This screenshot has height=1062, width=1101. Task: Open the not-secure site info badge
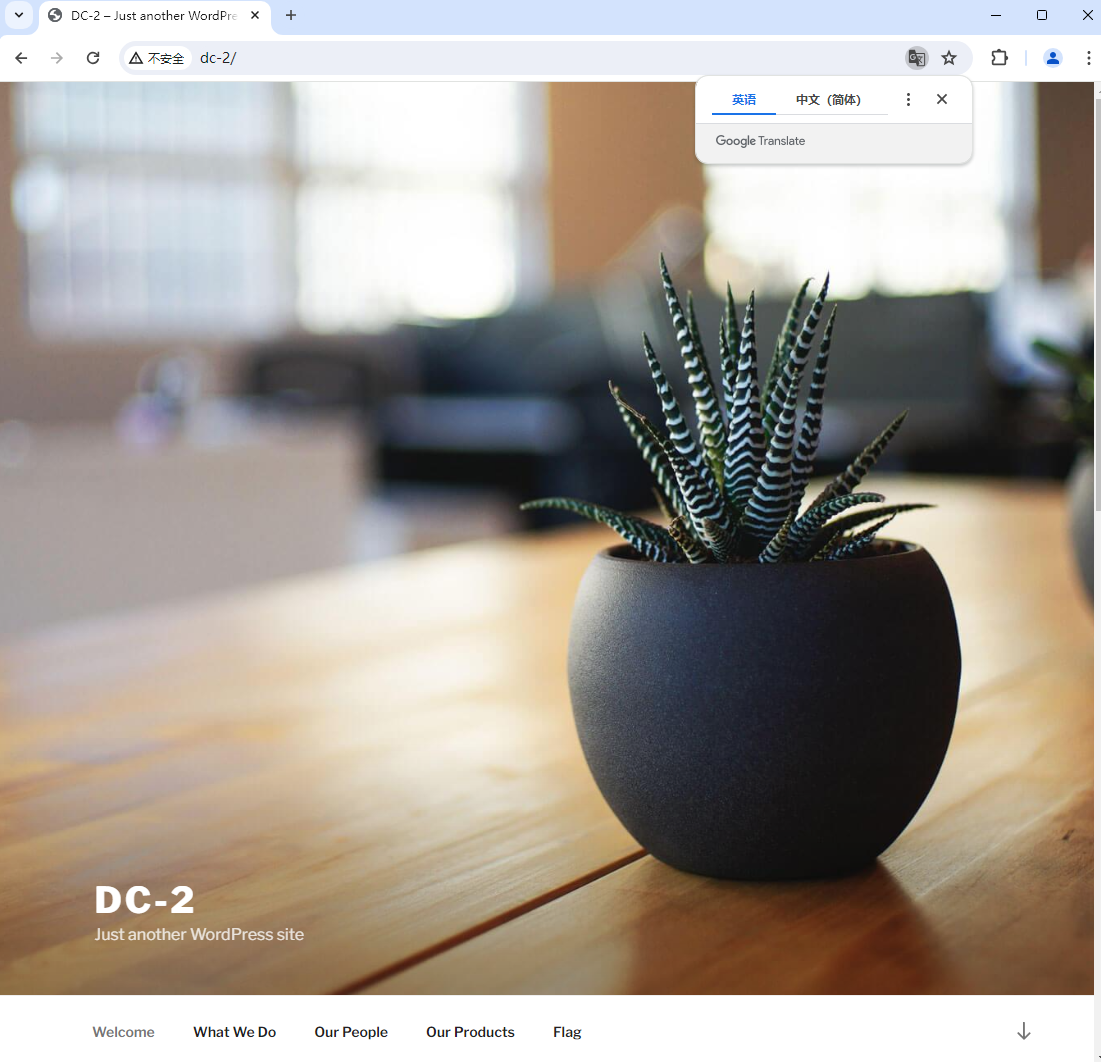157,58
